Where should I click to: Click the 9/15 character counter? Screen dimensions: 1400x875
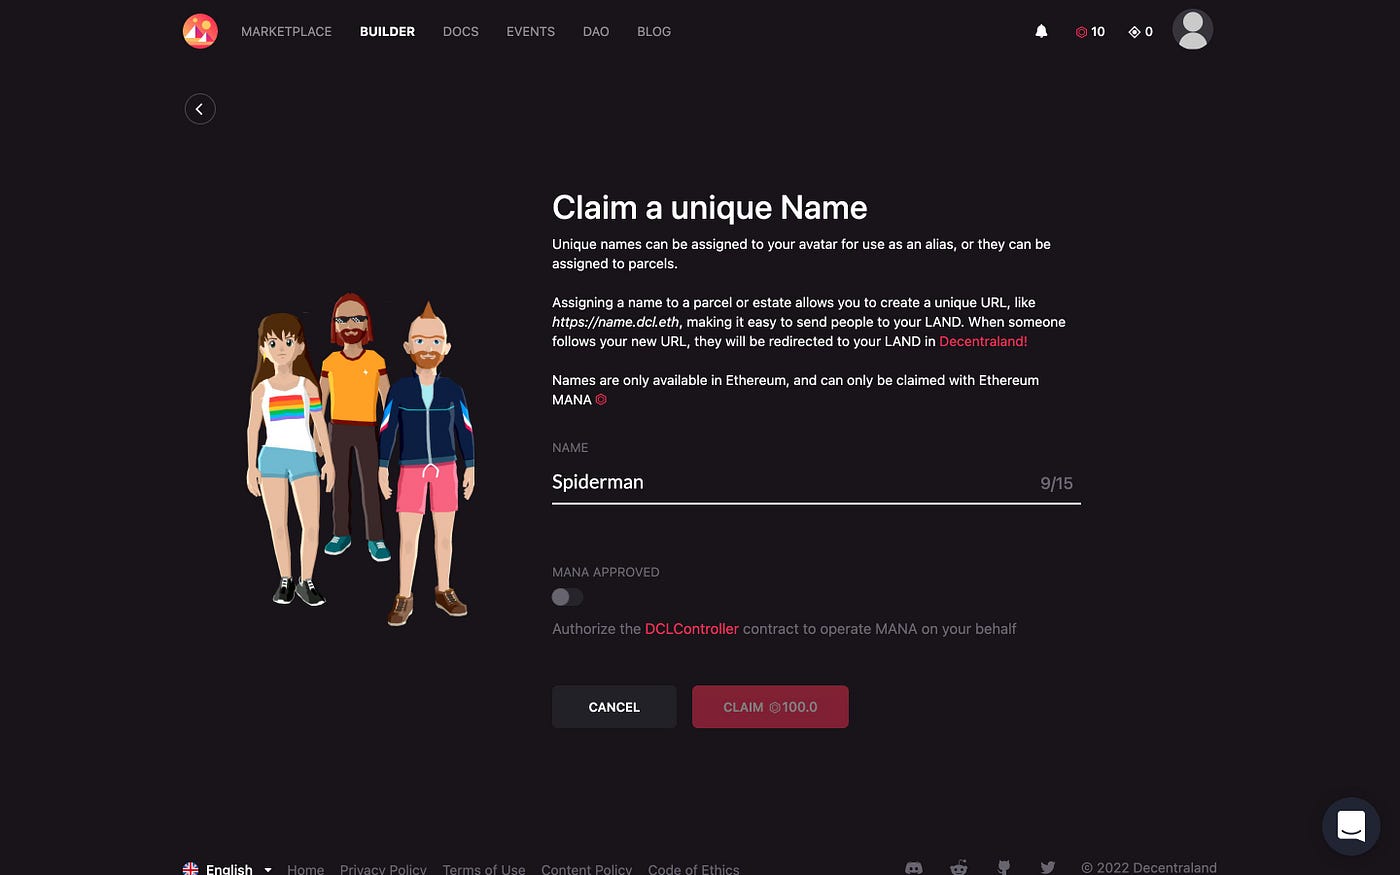pos(1056,484)
